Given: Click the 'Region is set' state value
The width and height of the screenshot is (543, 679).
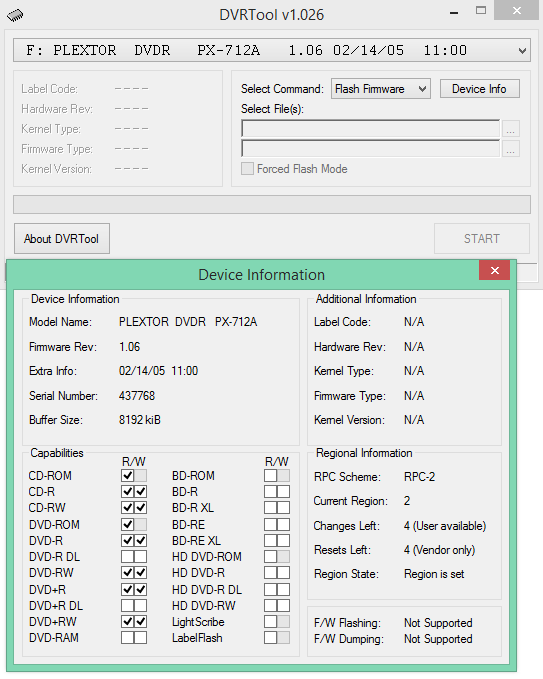Looking at the screenshot, I should (x=434, y=574).
